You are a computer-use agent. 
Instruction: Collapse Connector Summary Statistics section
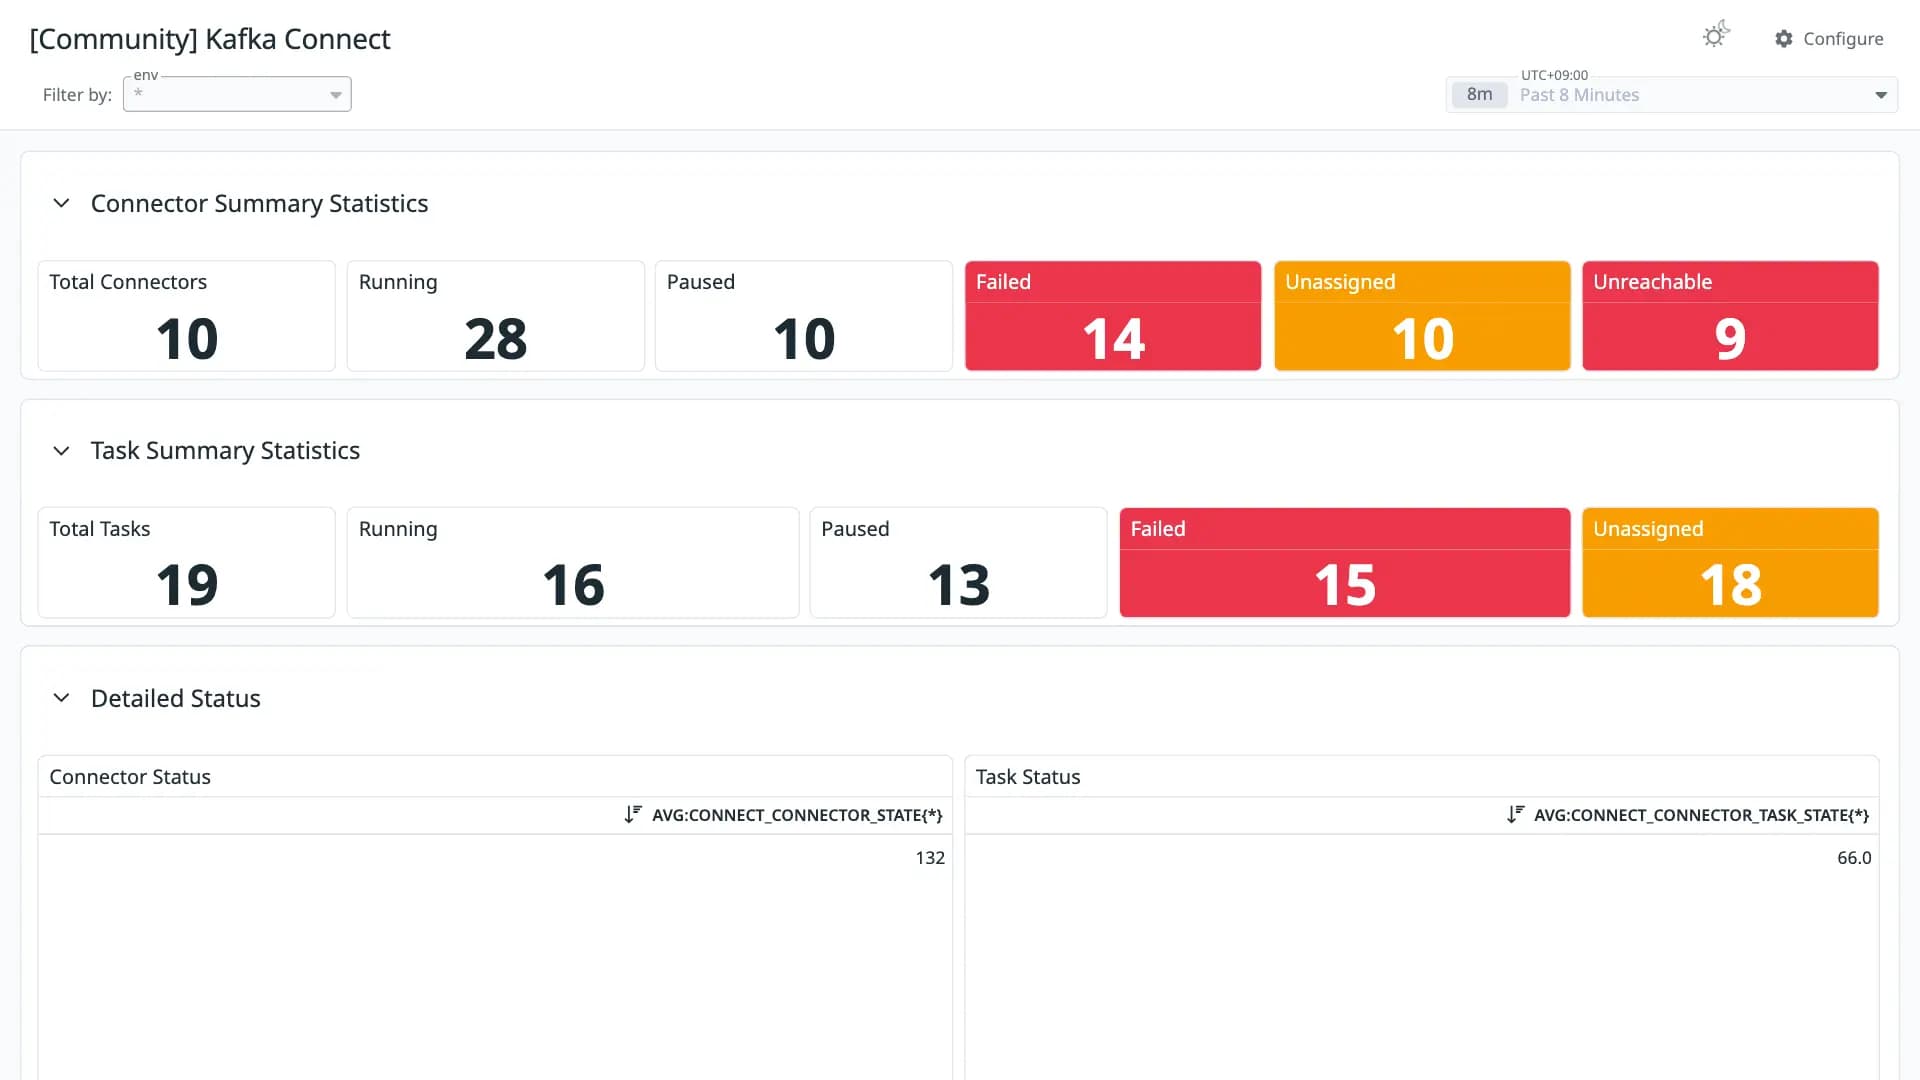tap(61, 203)
